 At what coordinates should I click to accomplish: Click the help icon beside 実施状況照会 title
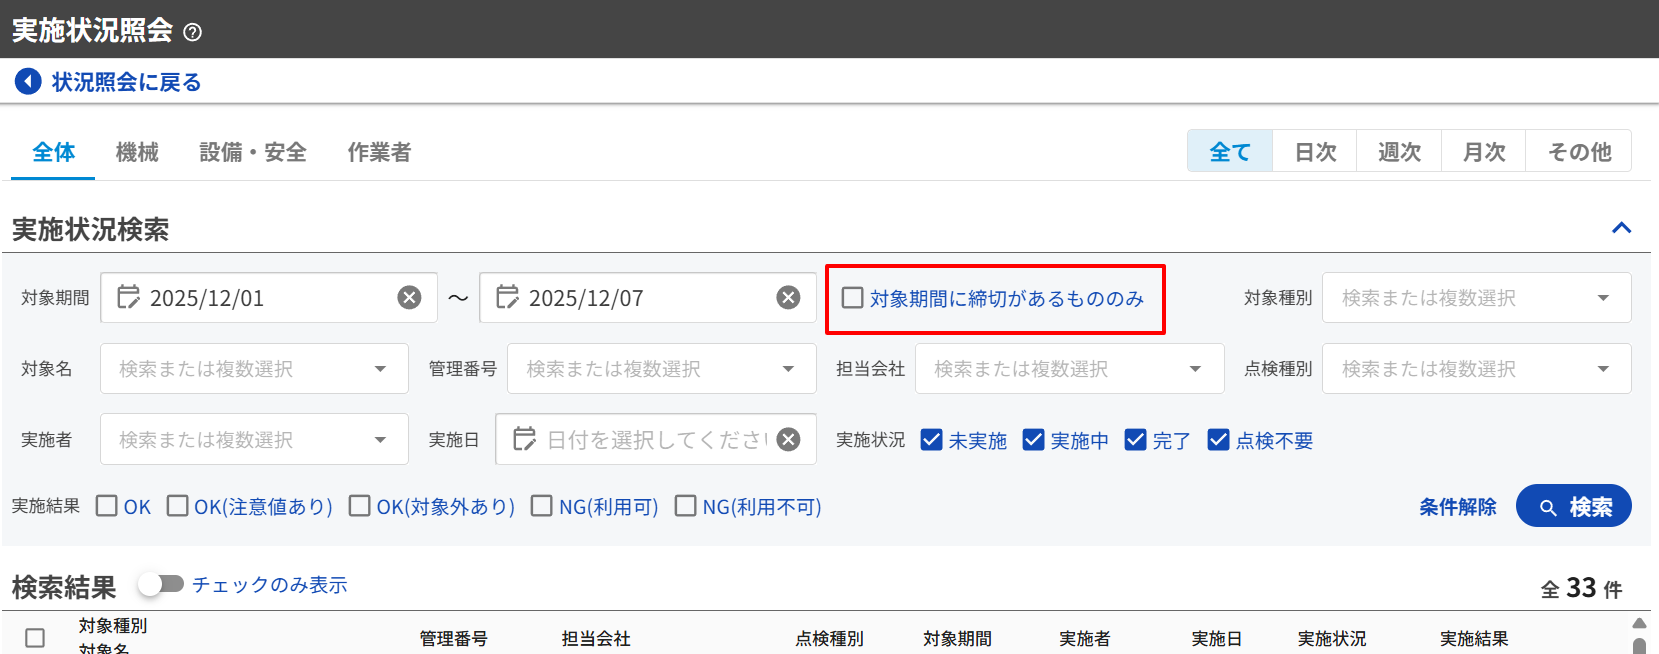click(193, 32)
